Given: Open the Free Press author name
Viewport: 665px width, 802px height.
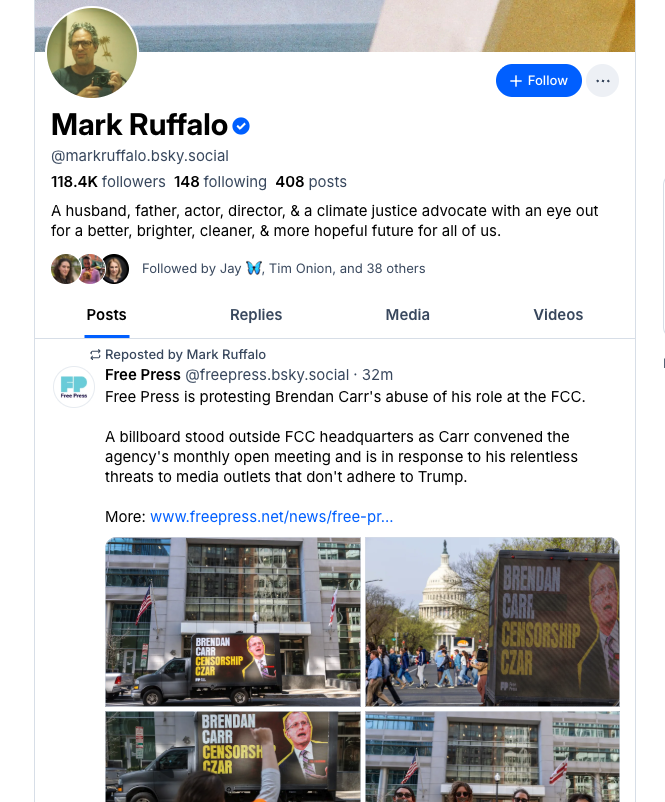Looking at the screenshot, I should [x=143, y=375].
